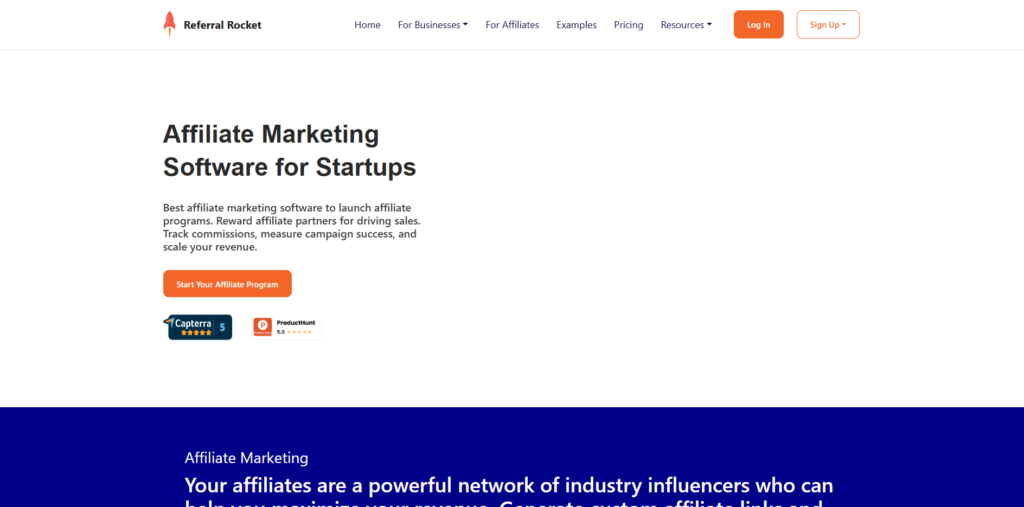Click the Affiliate Marketing Software for Startups headline
This screenshot has width=1024, height=507.
289,150
